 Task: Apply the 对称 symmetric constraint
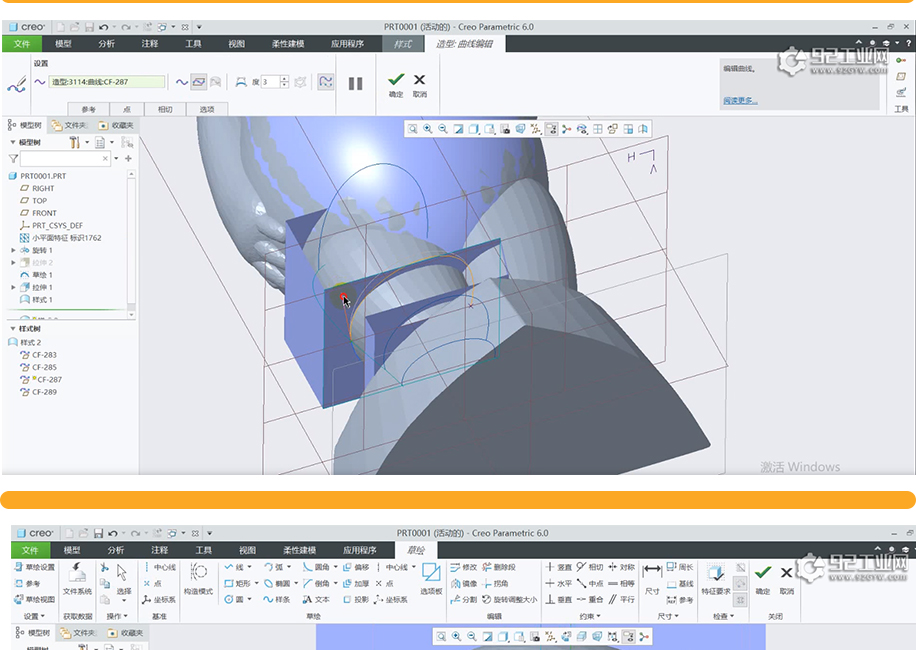pos(622,567)
